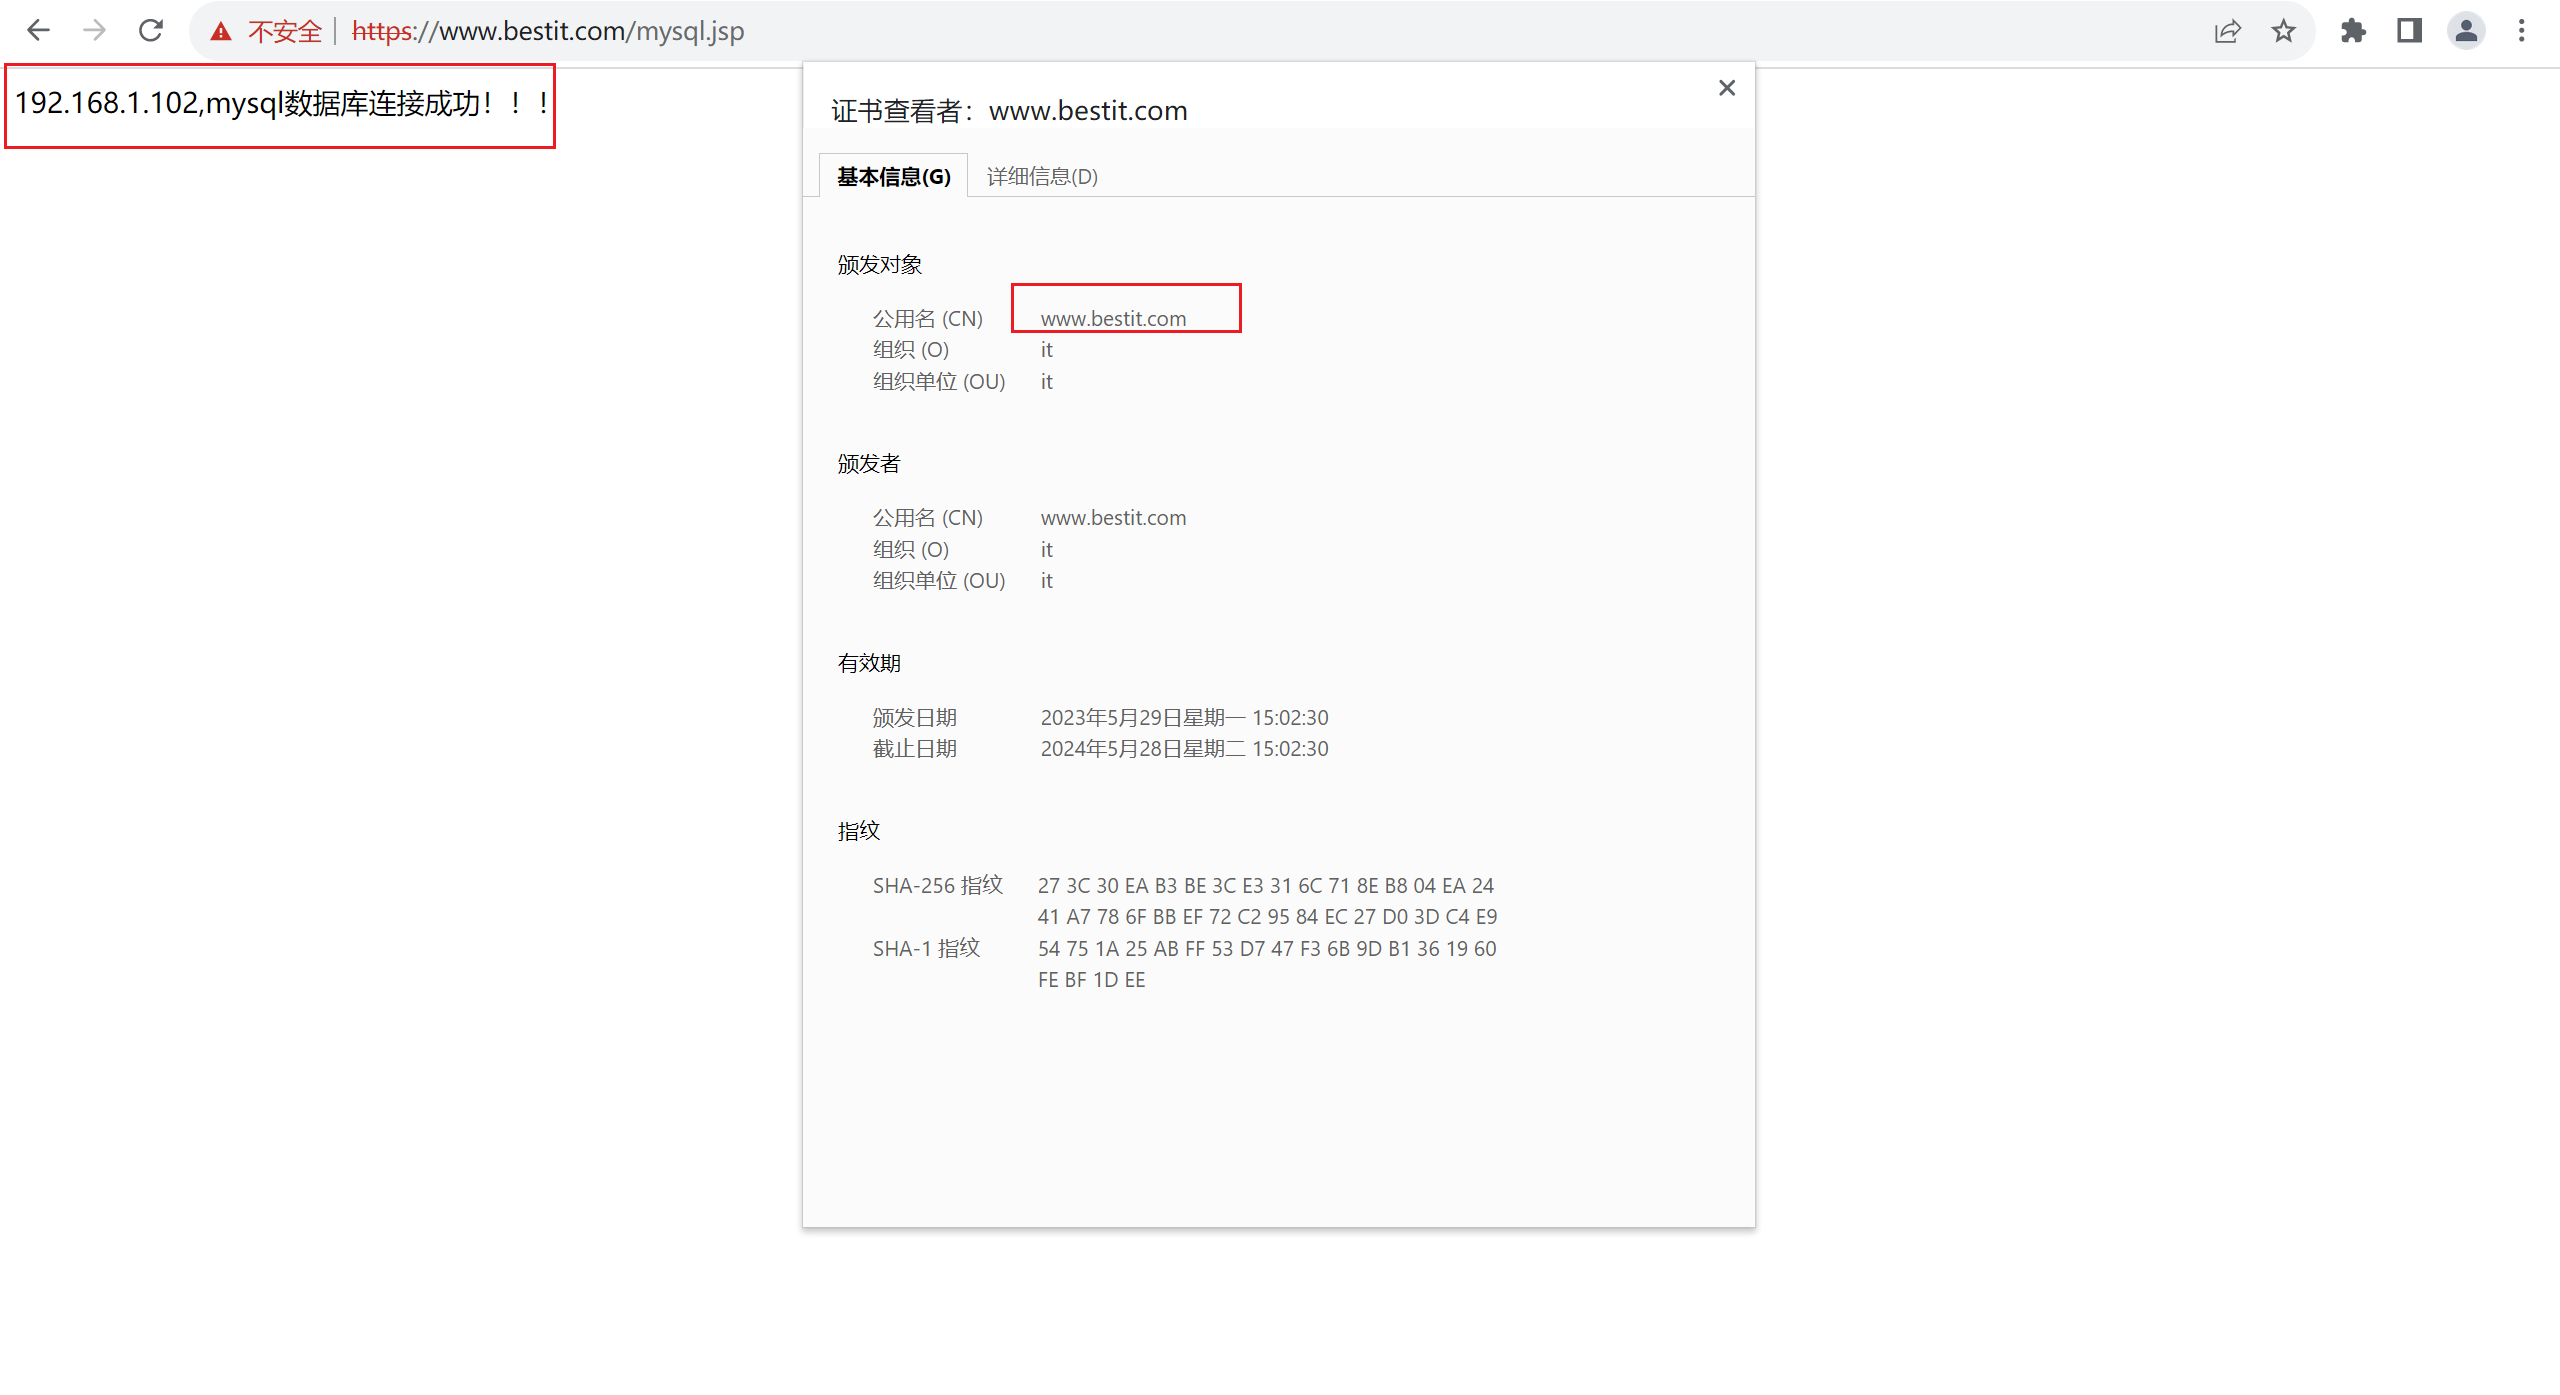Click the 证书查看者 dialog title
The width and height of the screenshot is (2560, 1395).
[1009, 111]
